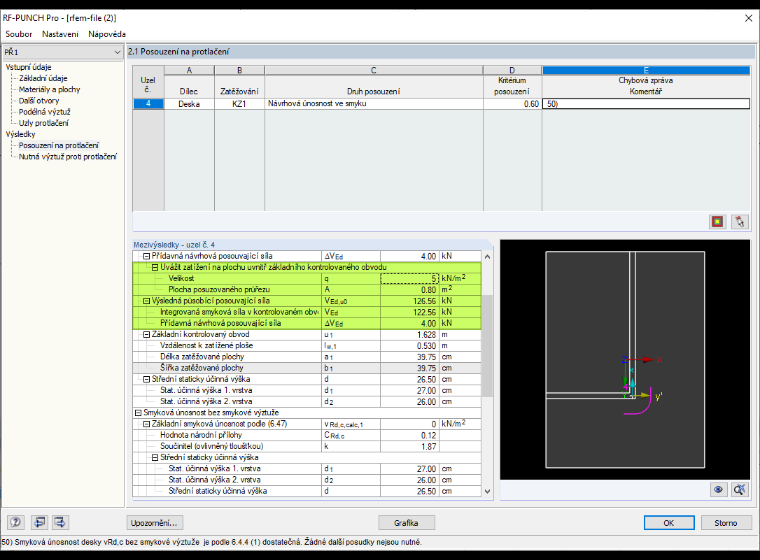Viewport: 760px width, 560px height.
Task: Collapse first Střední staticky účinná výška row
Action: 146,379
